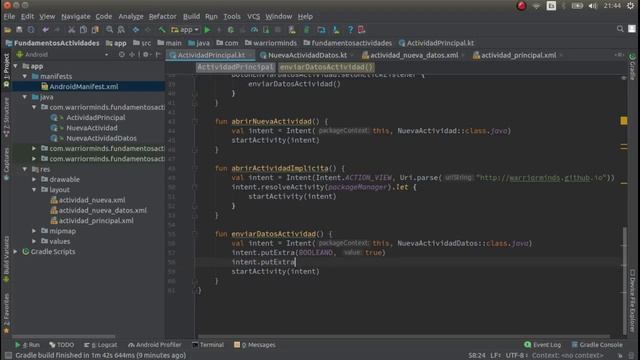Open the TODO tool window

(x=62, y=345)
